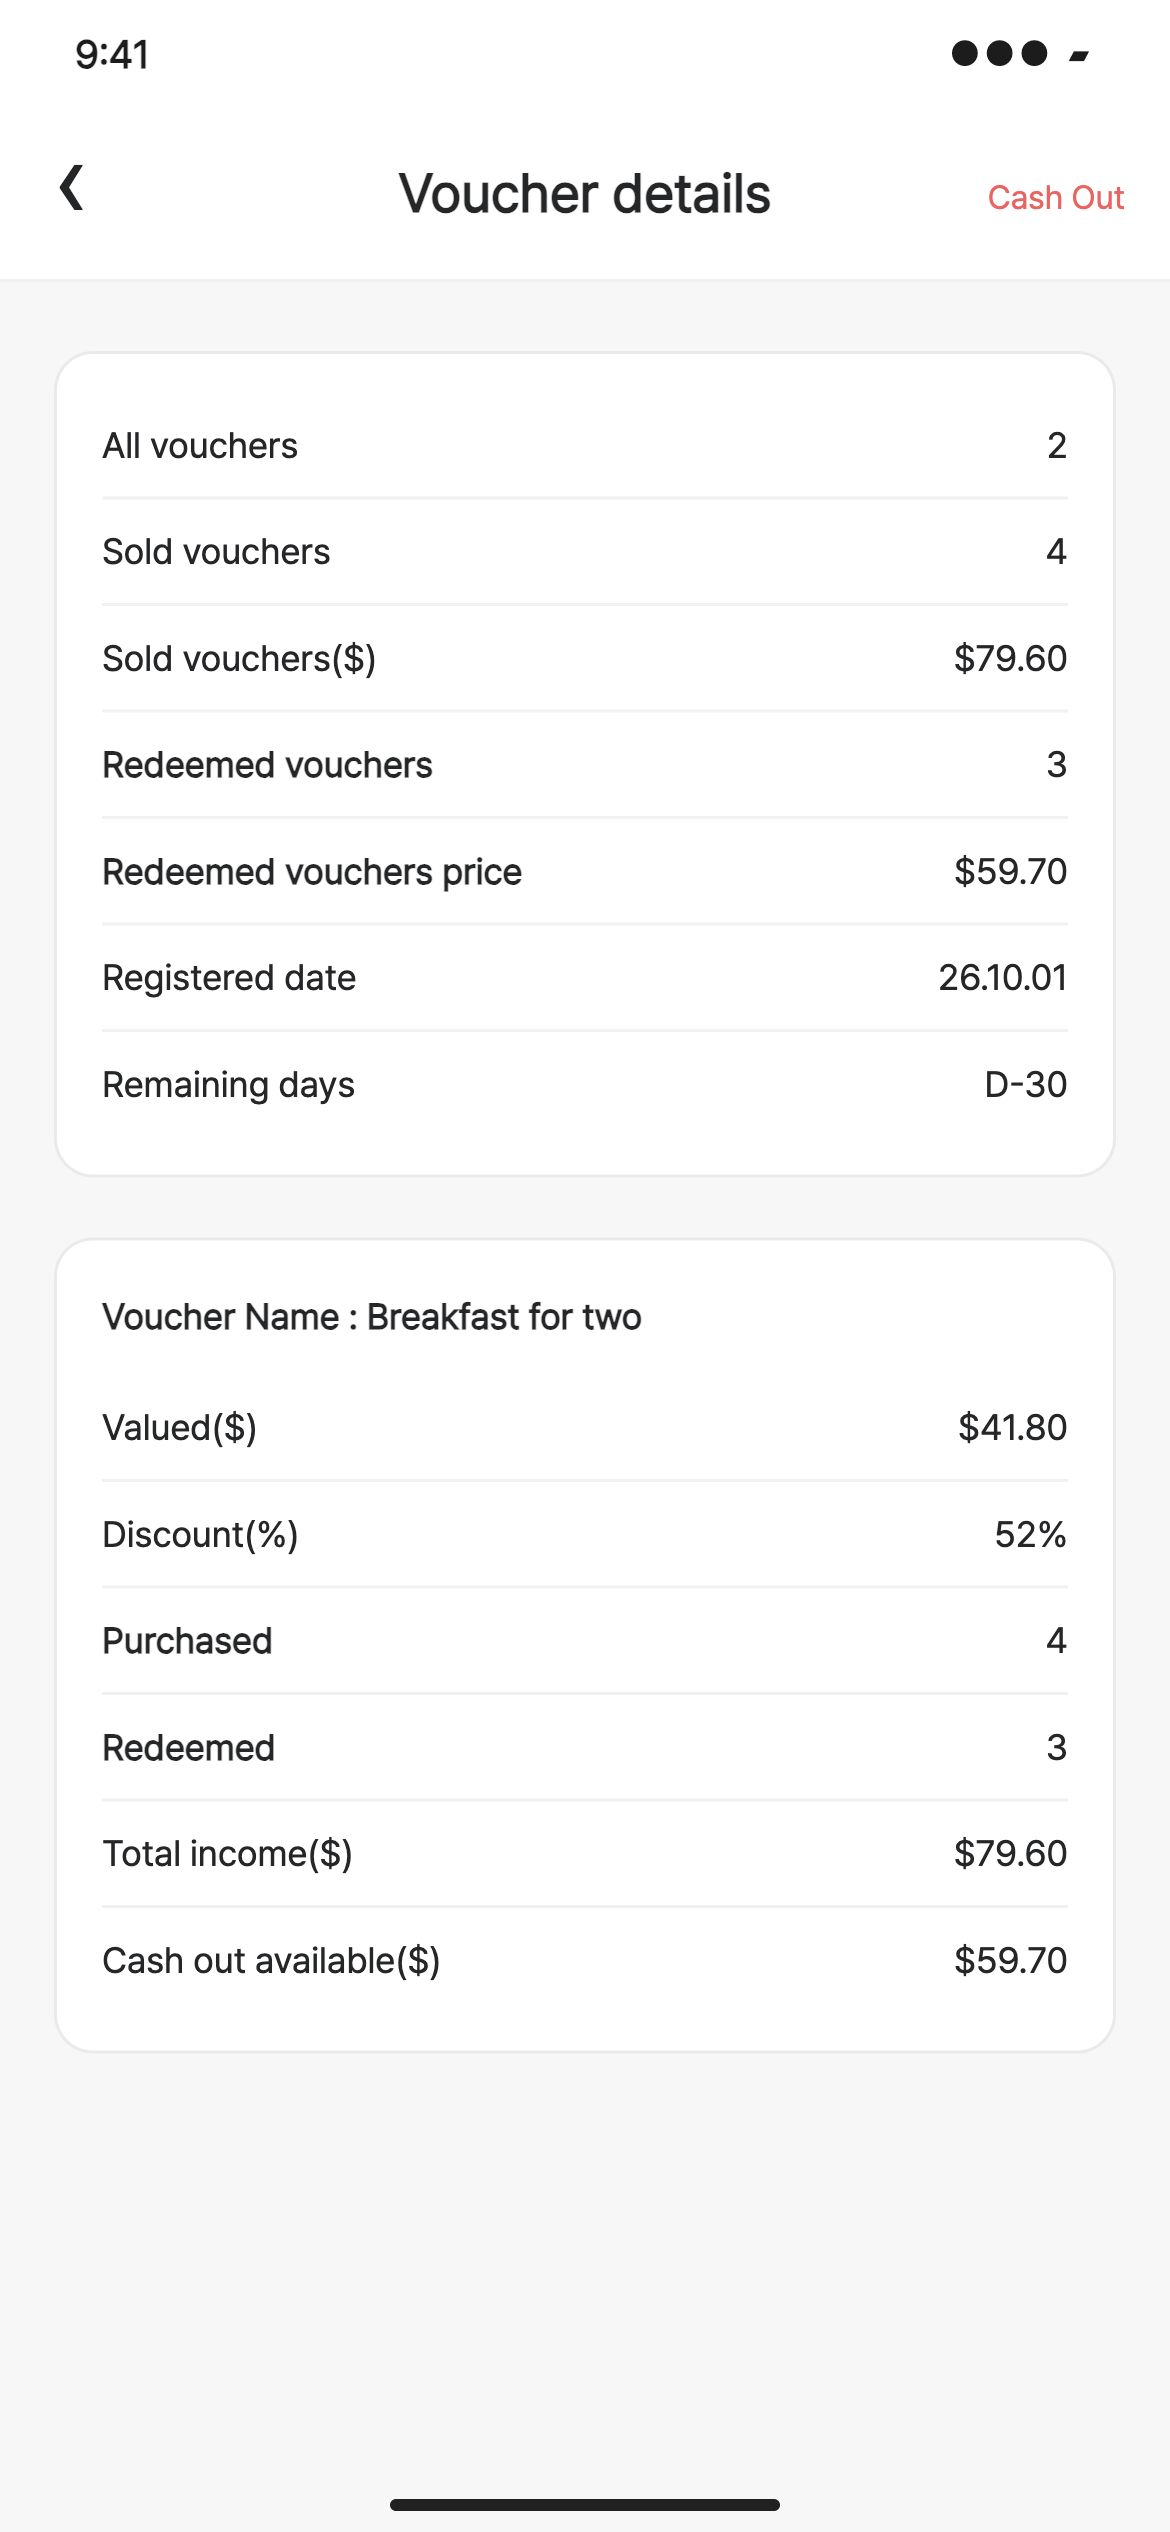Select the Sold vouchers count row

pos(585,552)
